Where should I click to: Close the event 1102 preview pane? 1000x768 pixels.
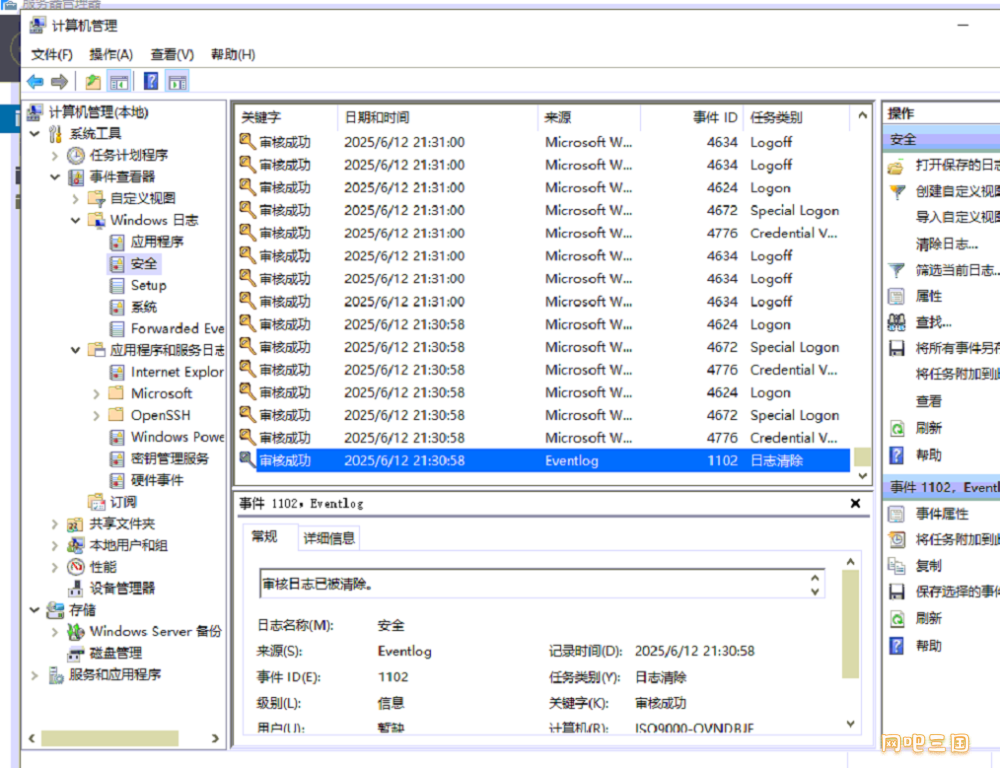855,503
